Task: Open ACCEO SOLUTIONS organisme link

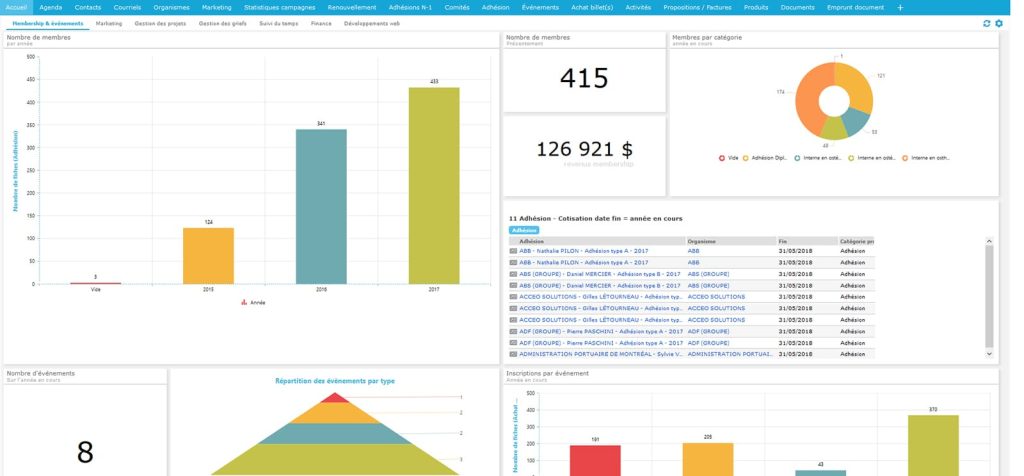Action: point(716,297)
